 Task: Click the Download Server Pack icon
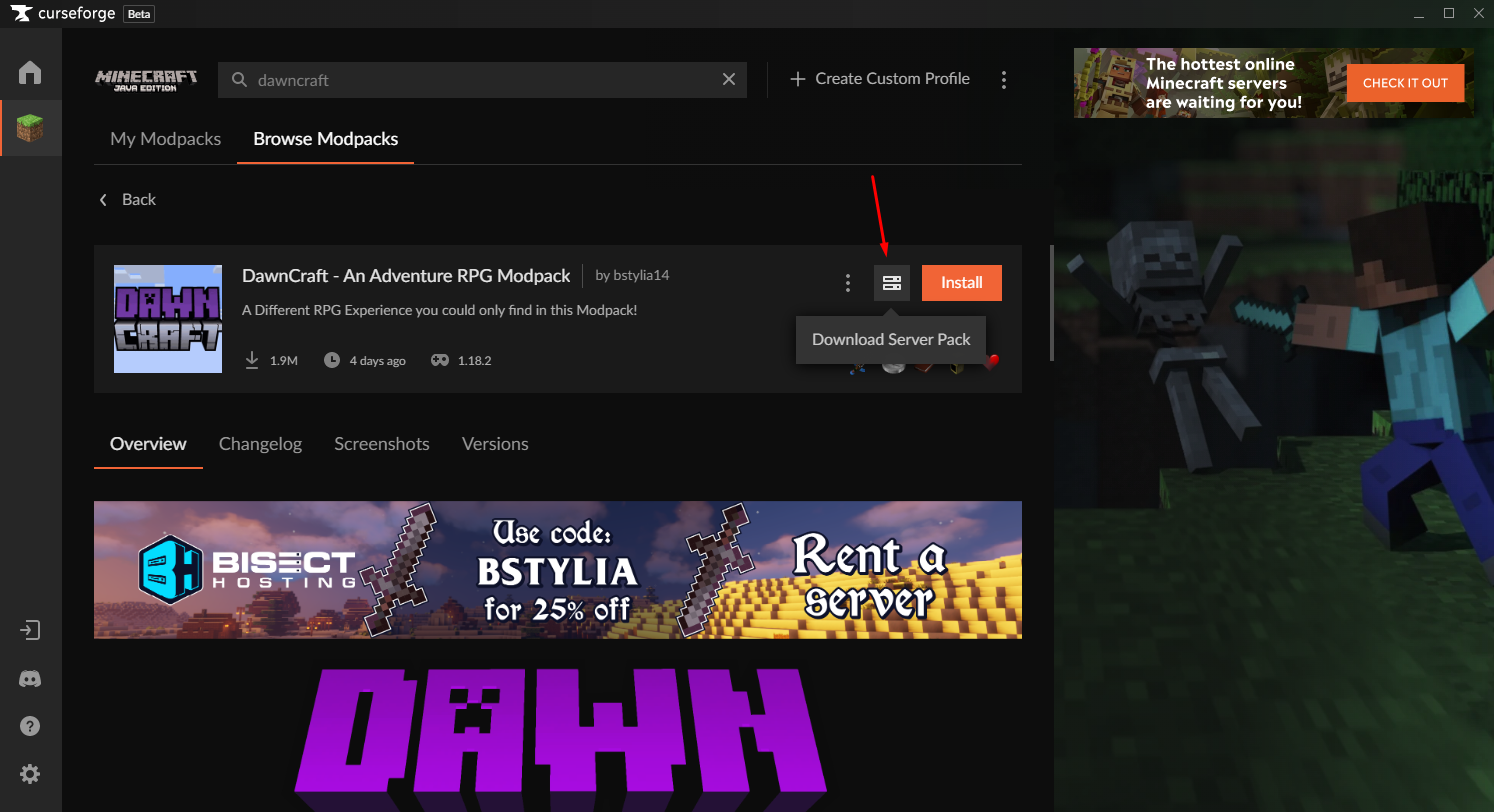click(x=892, y=283)
